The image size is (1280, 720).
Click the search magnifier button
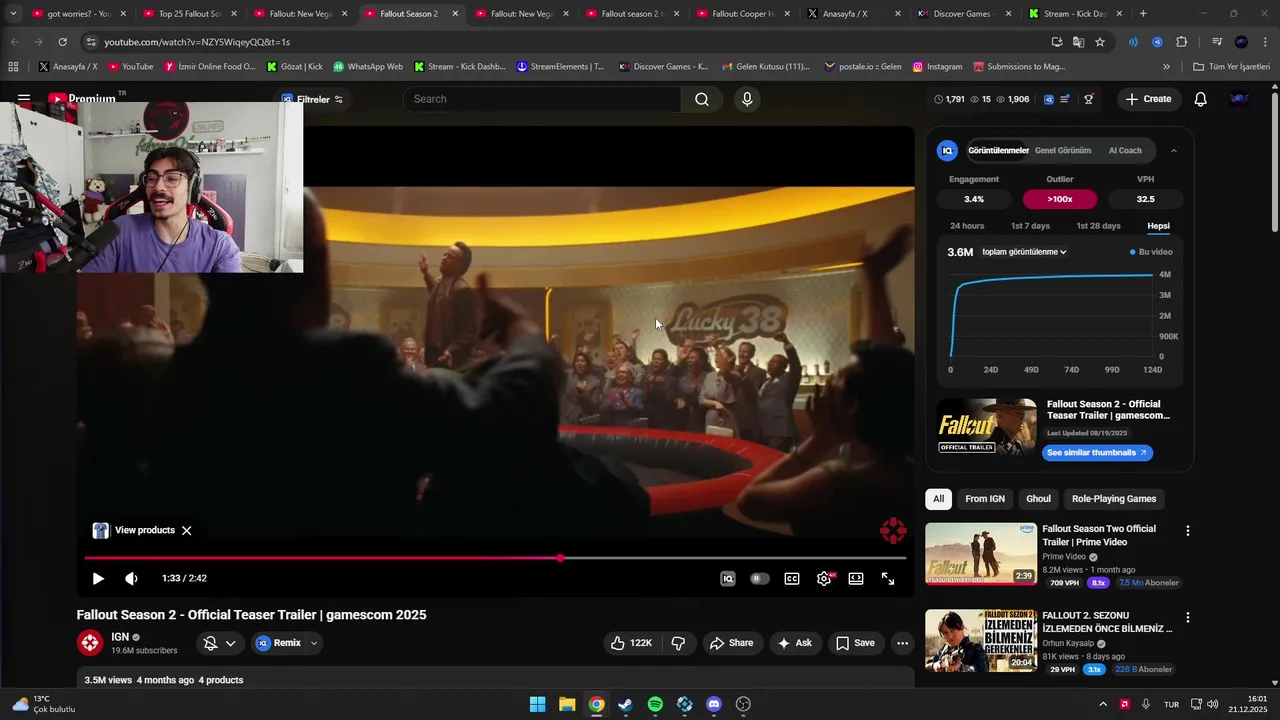(x=702, y=99)
